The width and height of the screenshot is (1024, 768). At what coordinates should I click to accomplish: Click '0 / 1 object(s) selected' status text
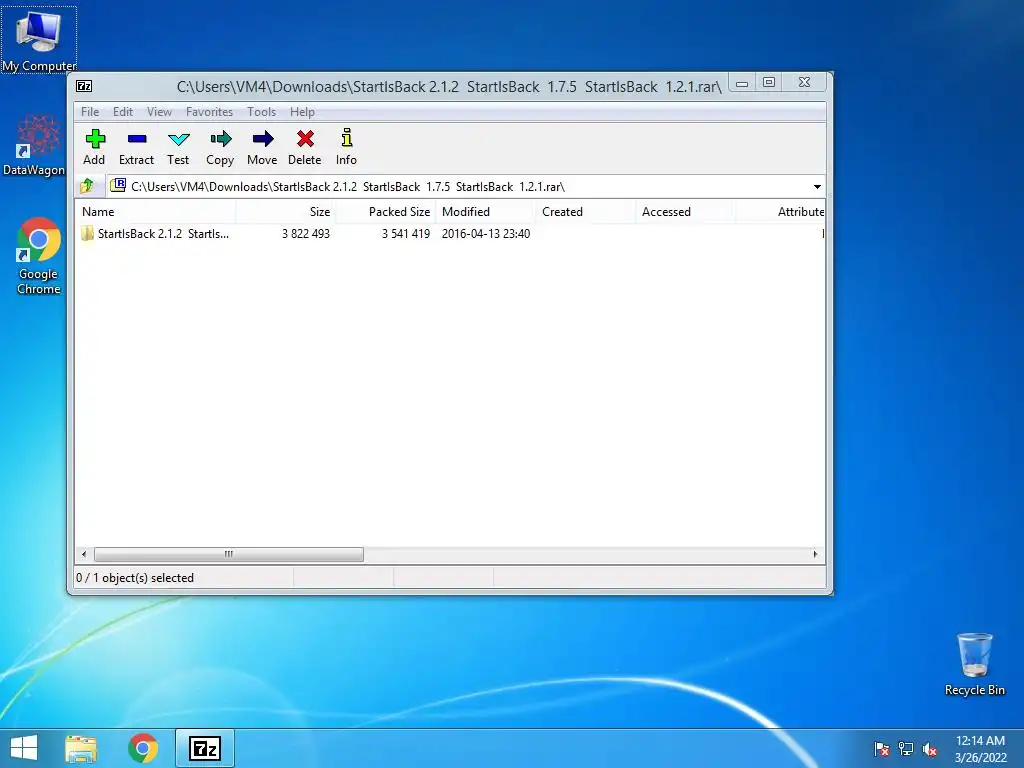tap(135, 578)
